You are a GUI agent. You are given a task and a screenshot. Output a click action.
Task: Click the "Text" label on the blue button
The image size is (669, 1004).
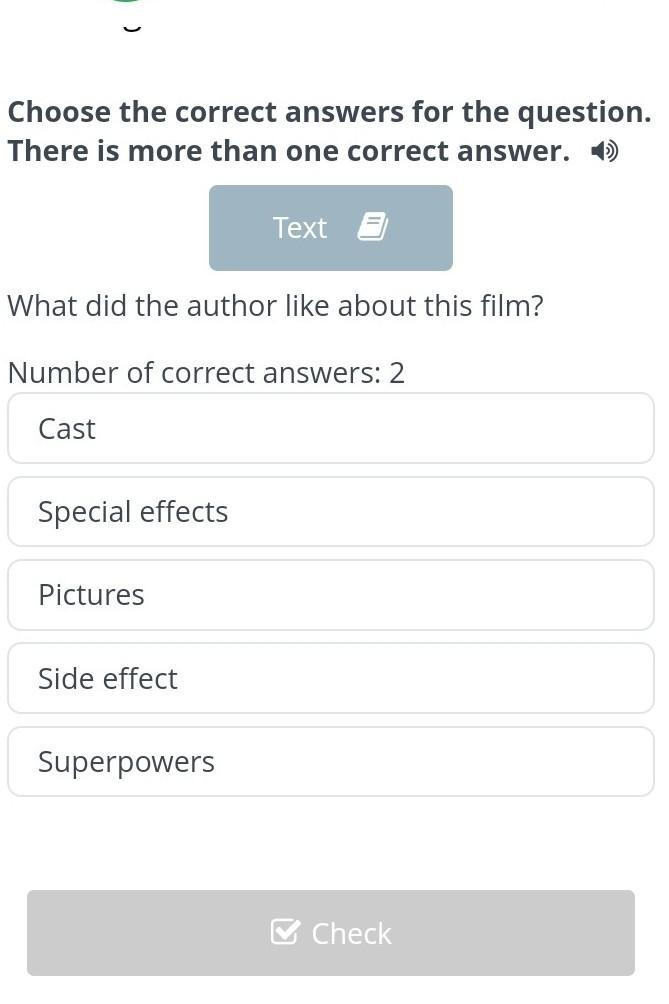(x=300, y=228)
